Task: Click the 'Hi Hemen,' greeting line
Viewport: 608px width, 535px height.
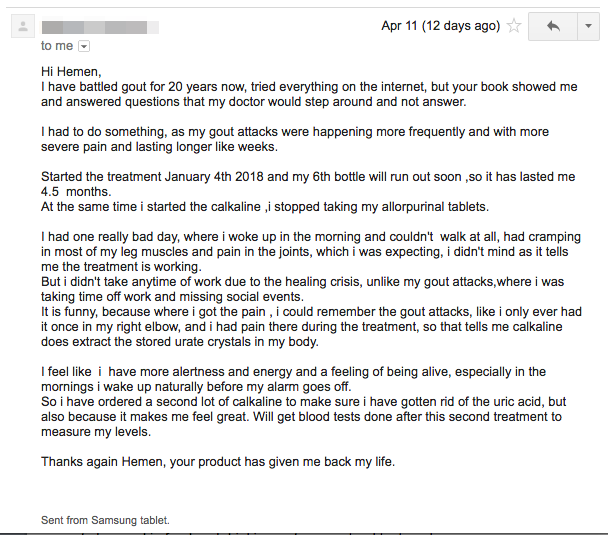Action: pos(71,72)
